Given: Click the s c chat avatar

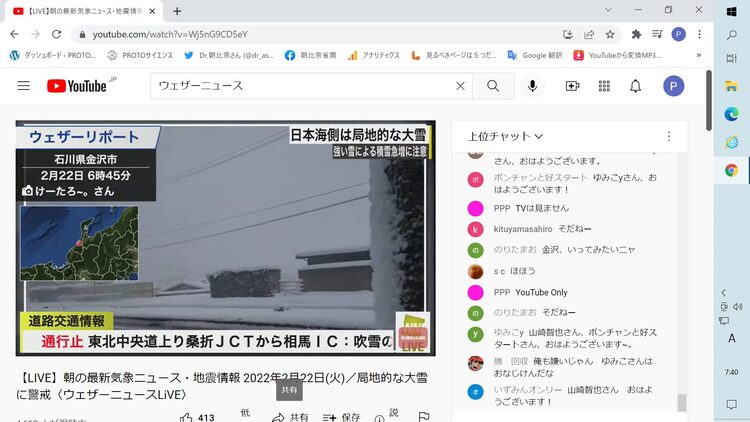Looking at the screenshot, I should [x=475, y=271].
